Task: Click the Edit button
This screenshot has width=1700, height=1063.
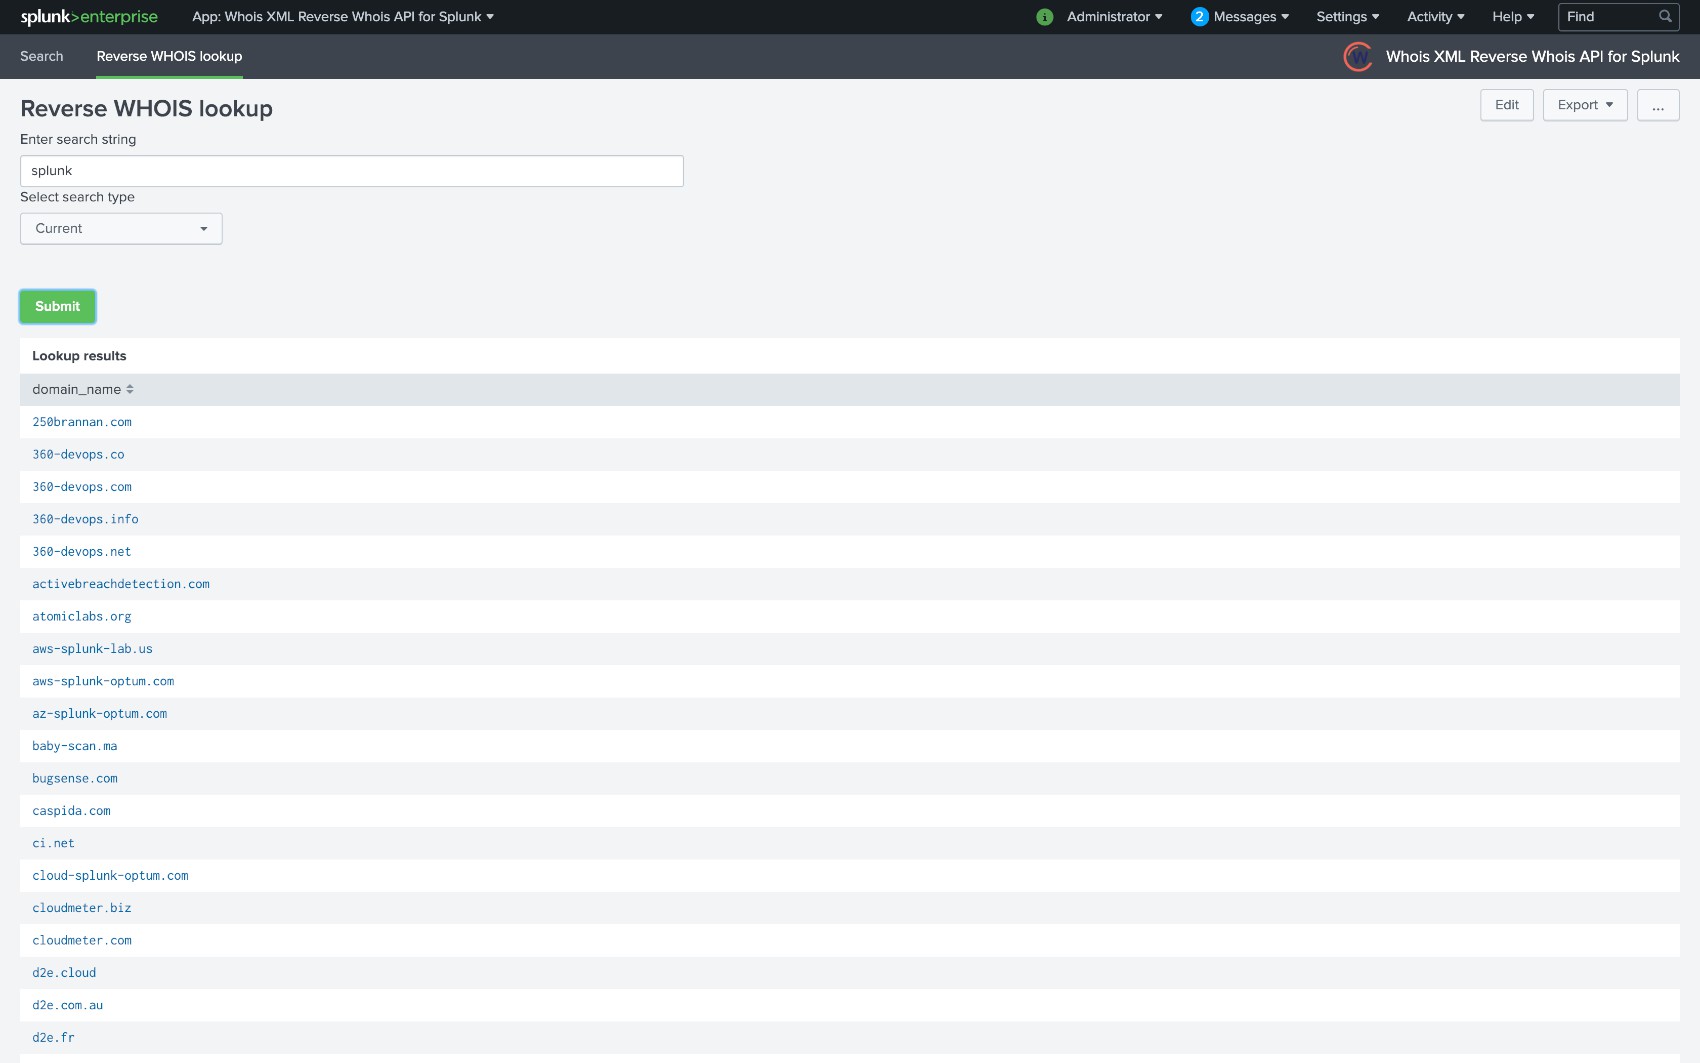Action: click(x=1507, y=105)
